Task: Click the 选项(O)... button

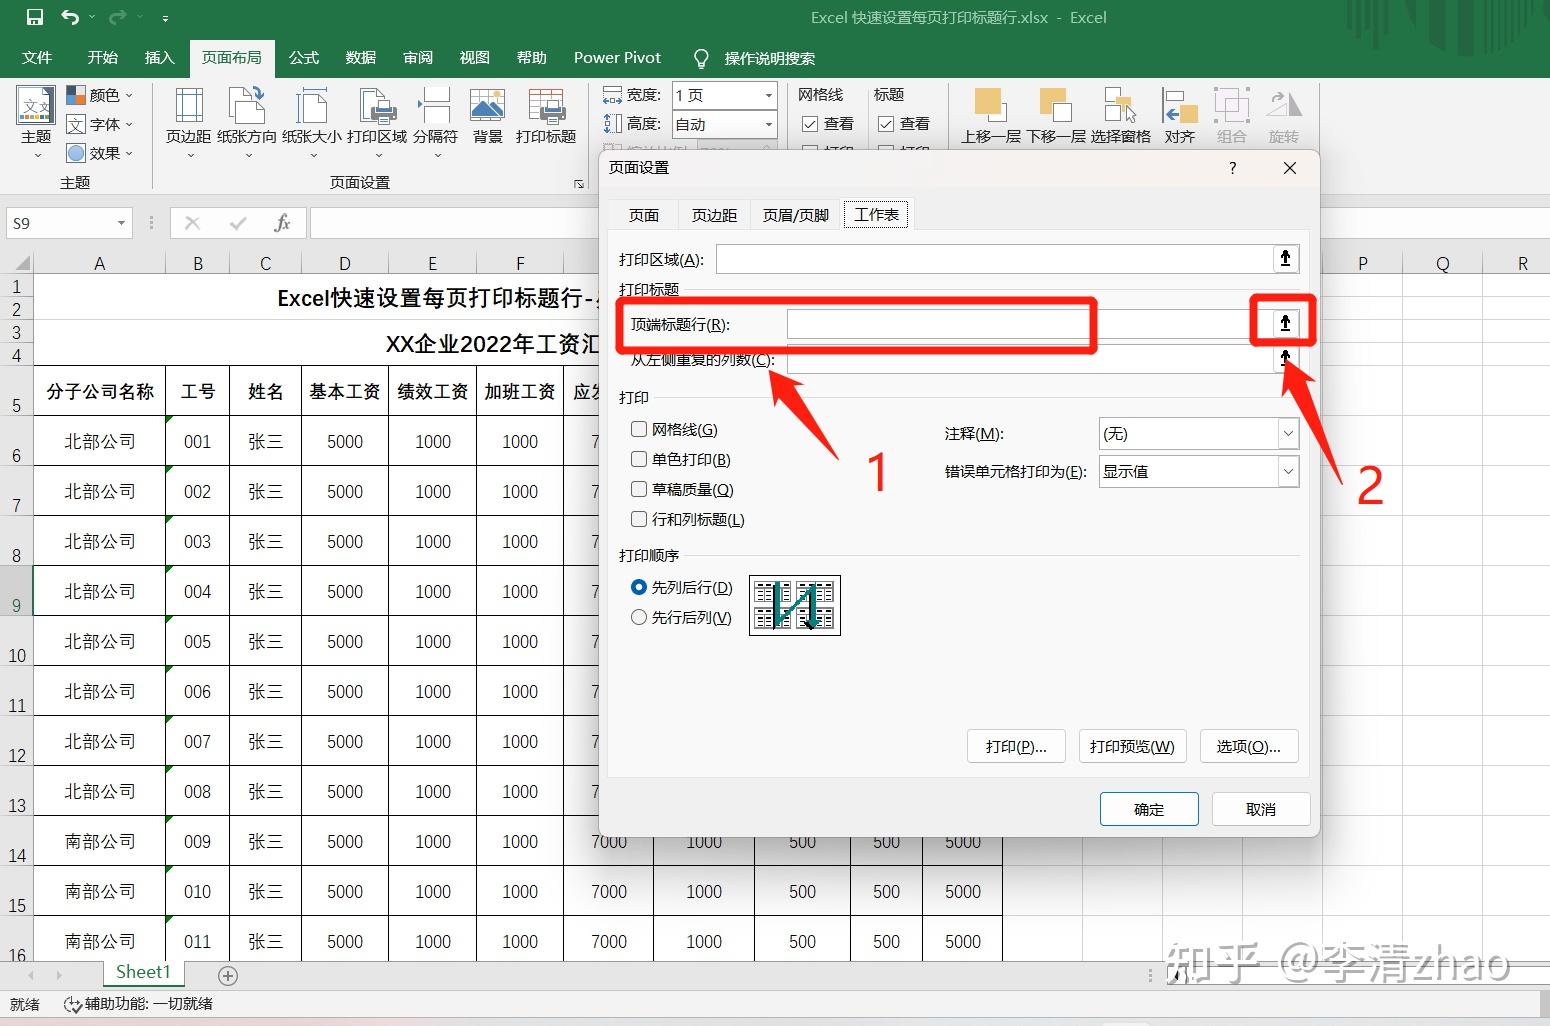Action: [1248, 746]
